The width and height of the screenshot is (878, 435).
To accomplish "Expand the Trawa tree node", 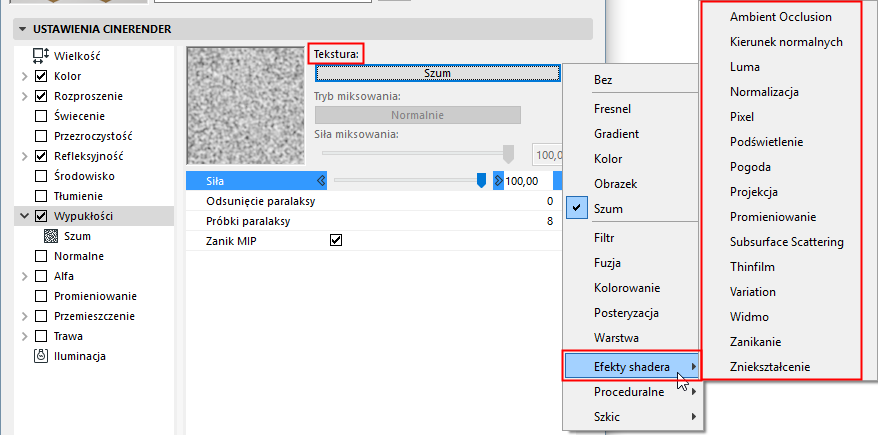I will (x=24, y=336).
